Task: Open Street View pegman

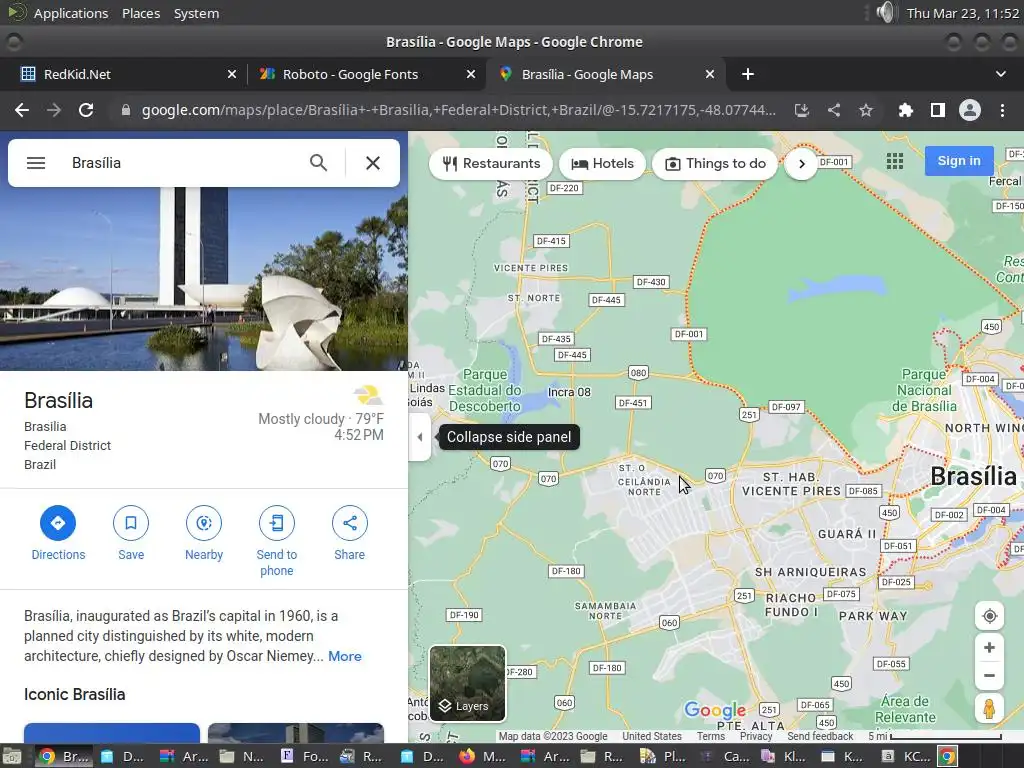Action: (x=989, y=709)
